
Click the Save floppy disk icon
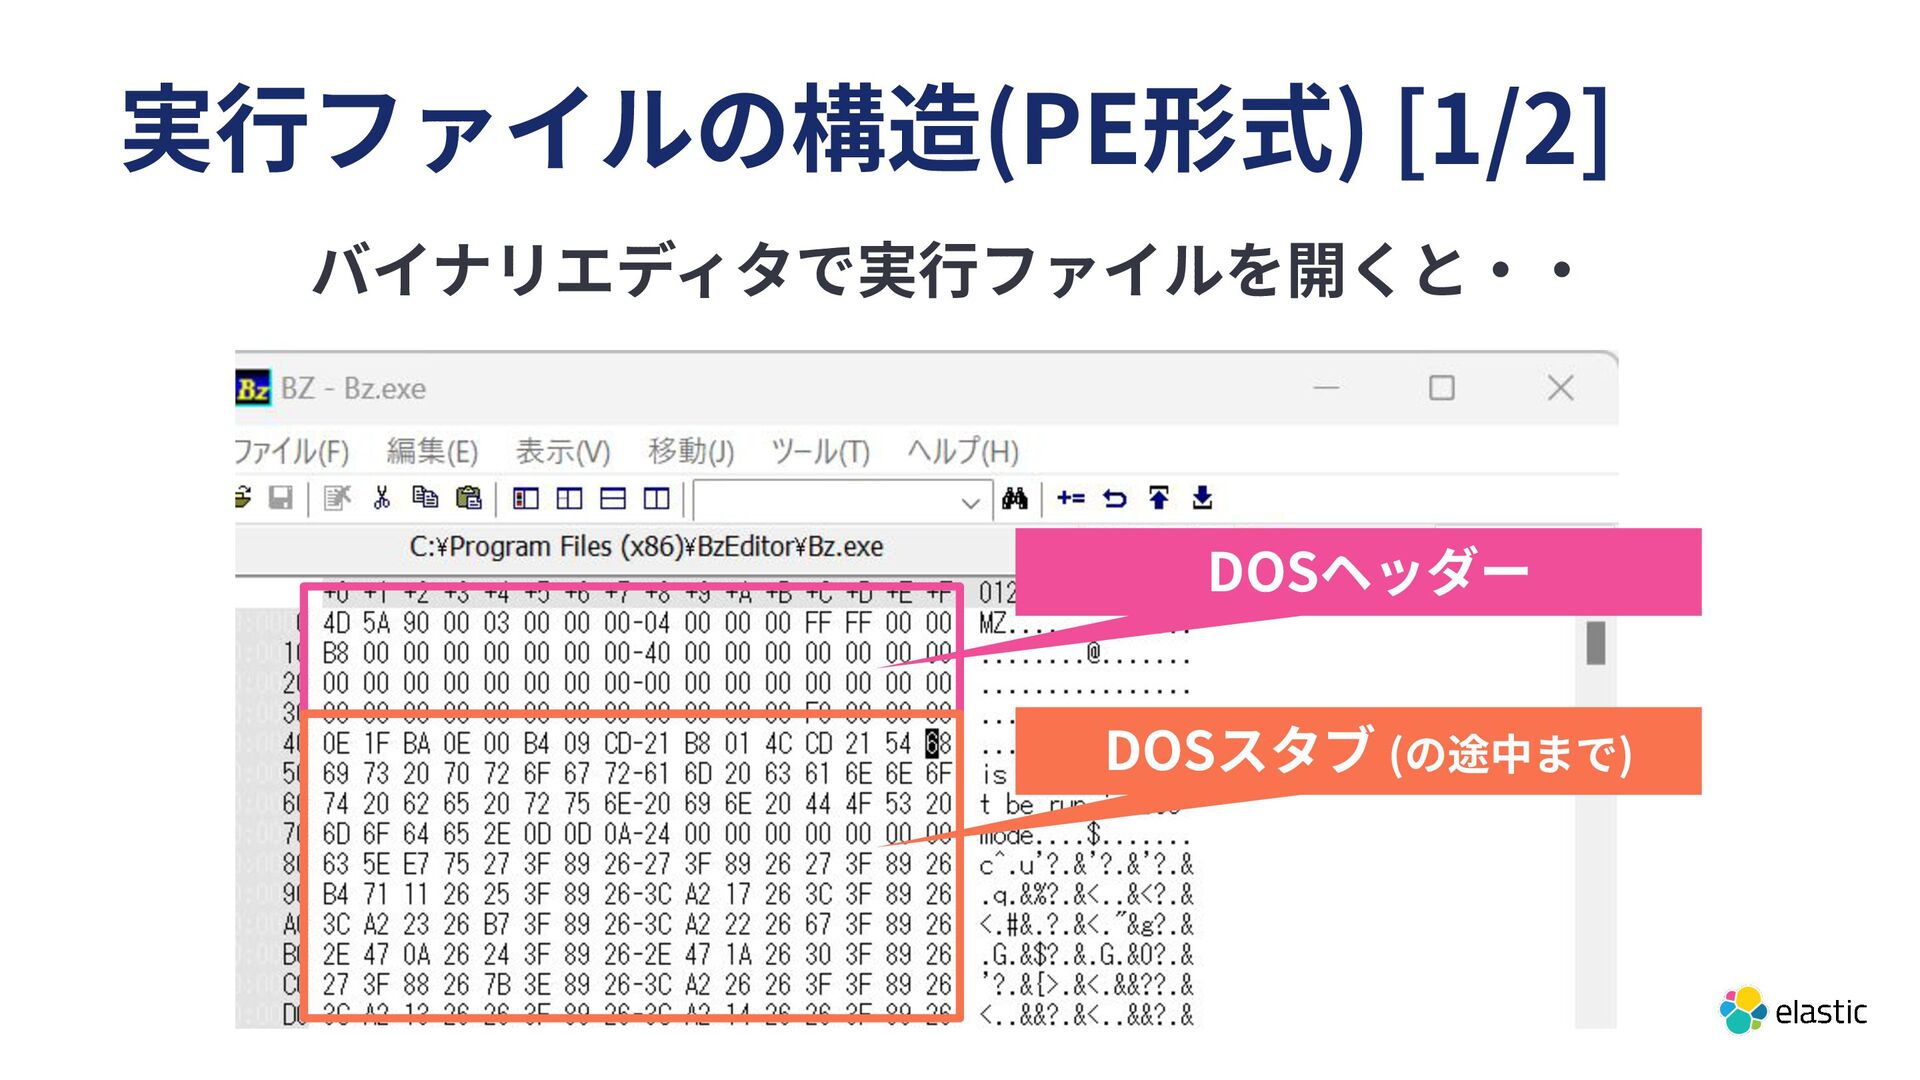coord(281,498)
